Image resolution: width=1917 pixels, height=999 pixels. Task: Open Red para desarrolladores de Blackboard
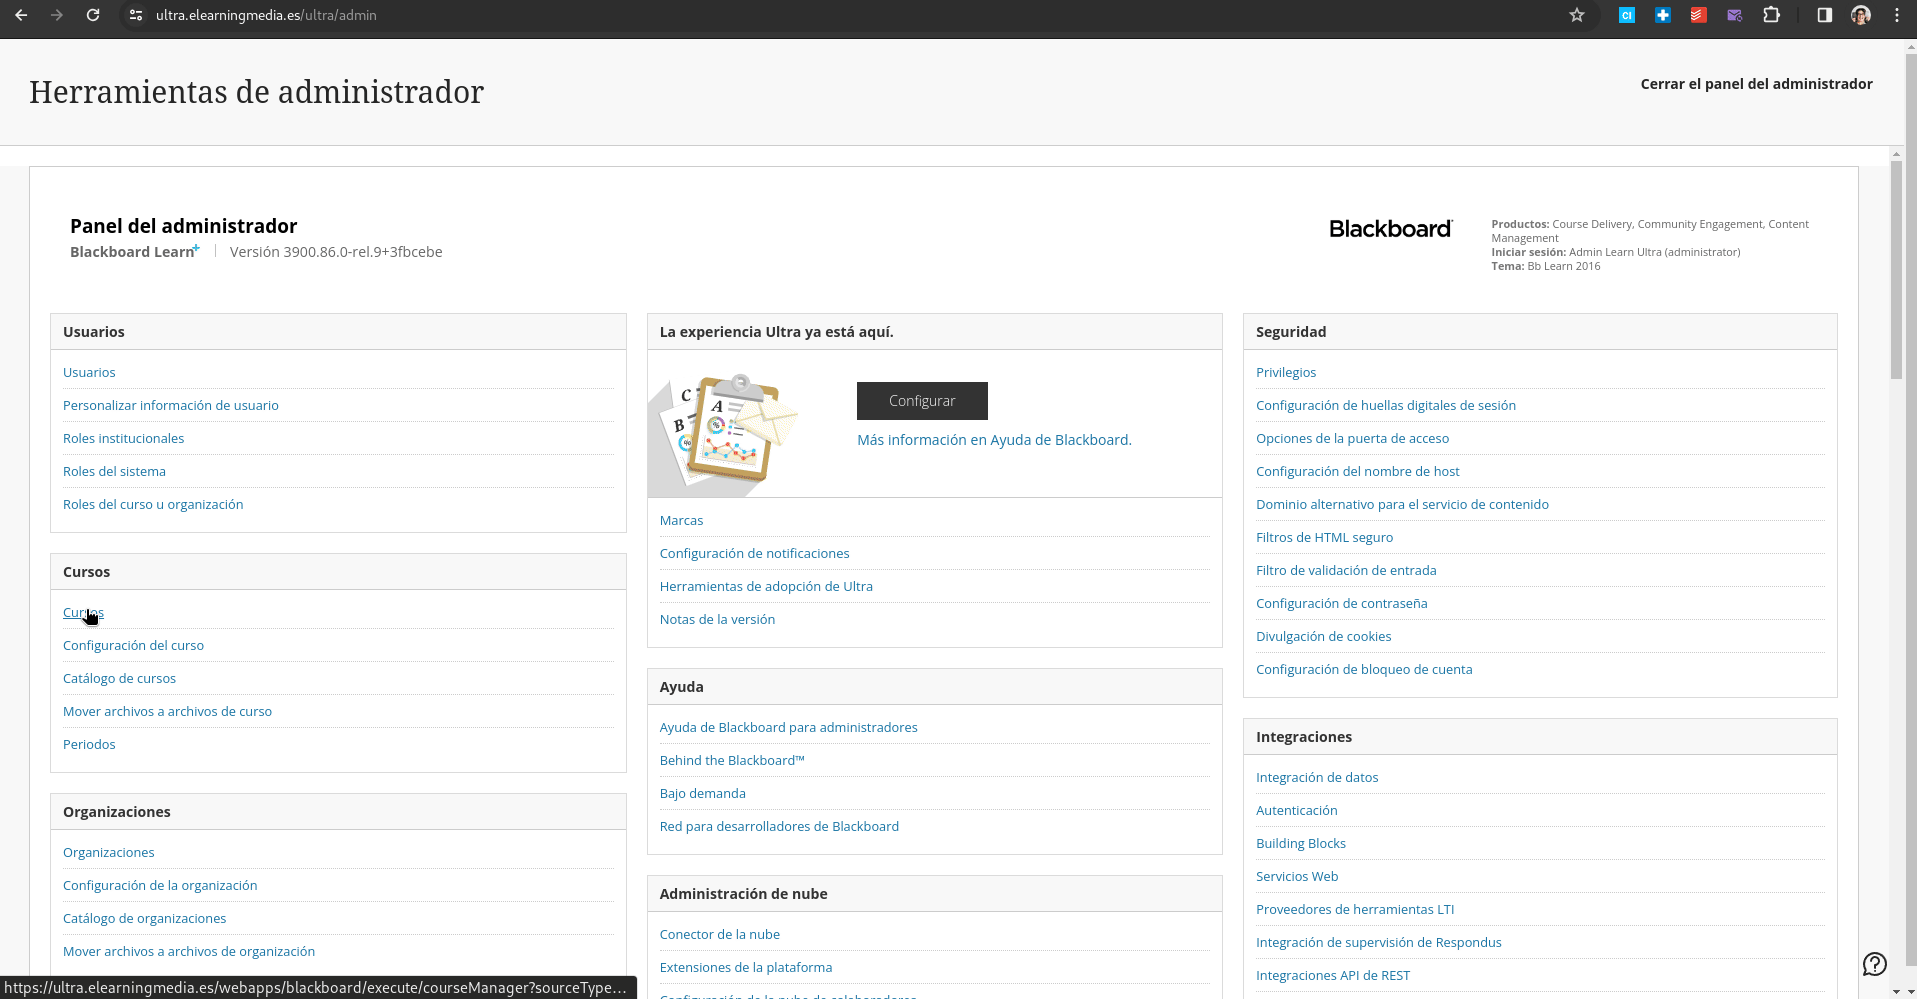pyautogui.click(x=779, y=826)
